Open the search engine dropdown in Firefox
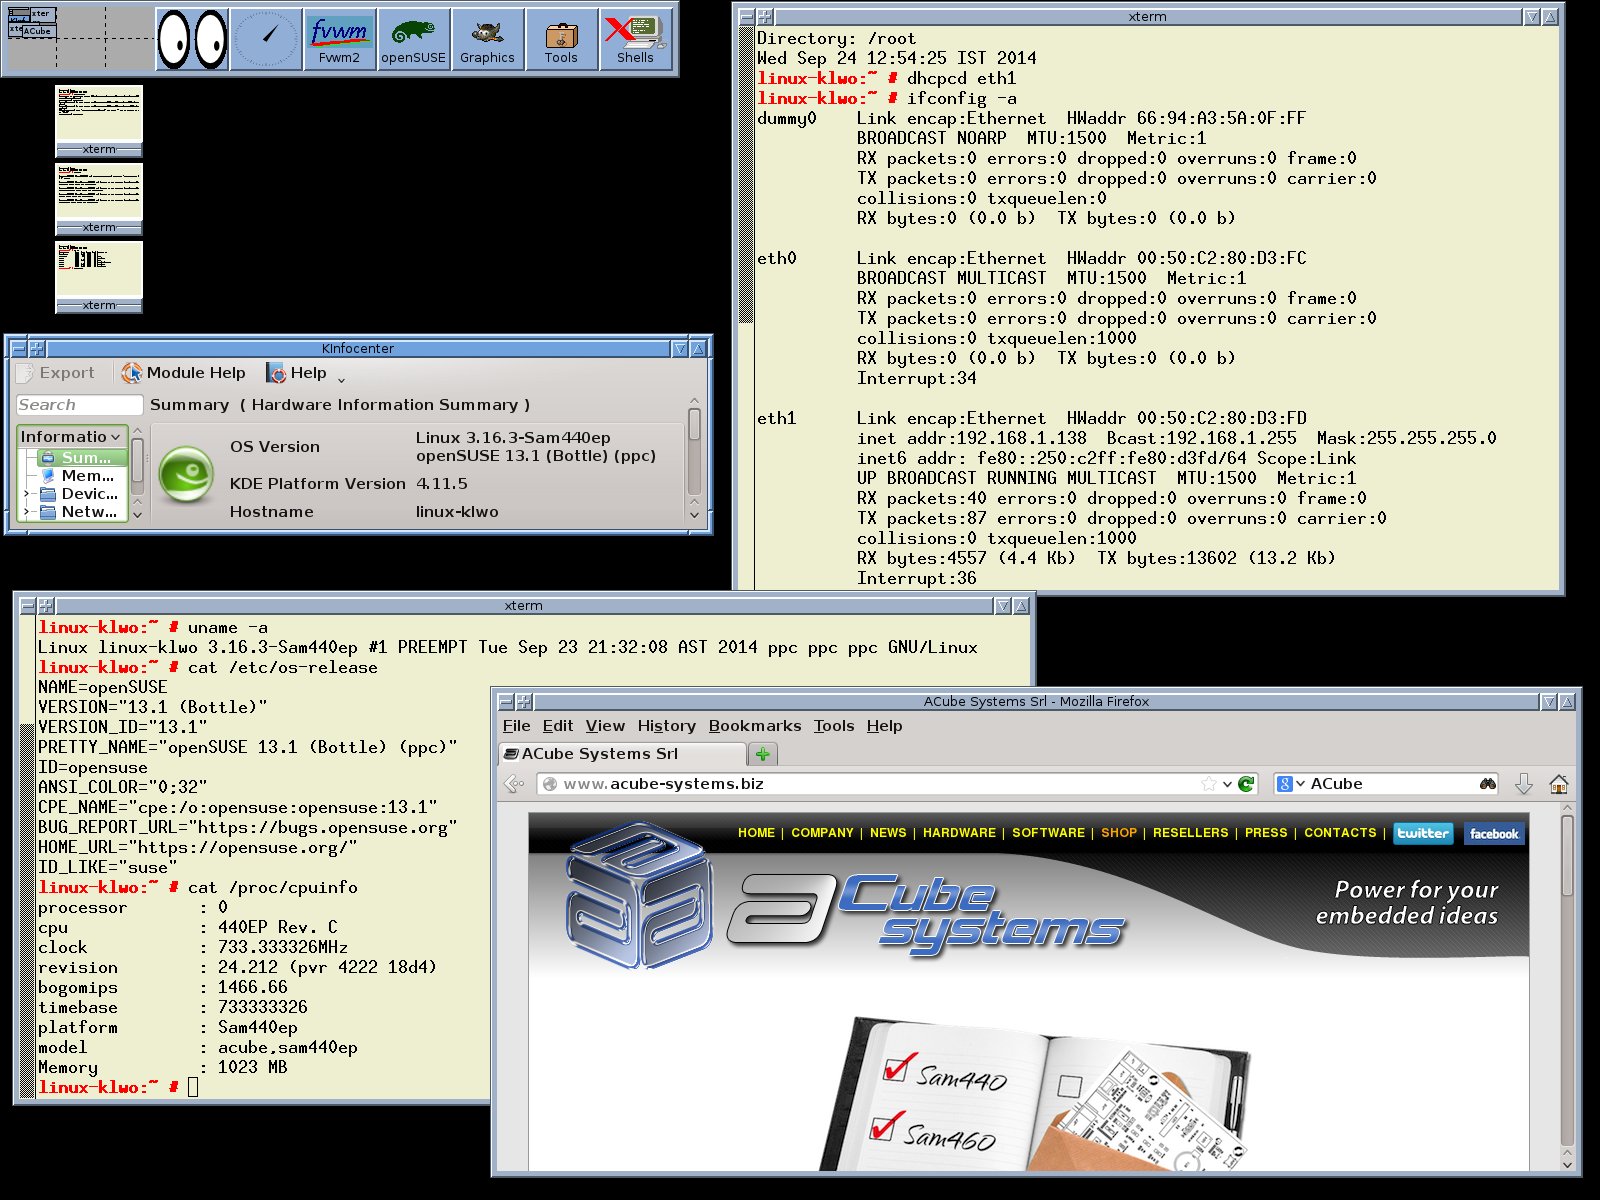Screen dimensions: 1600x1200 click(x=1290, y=784)
